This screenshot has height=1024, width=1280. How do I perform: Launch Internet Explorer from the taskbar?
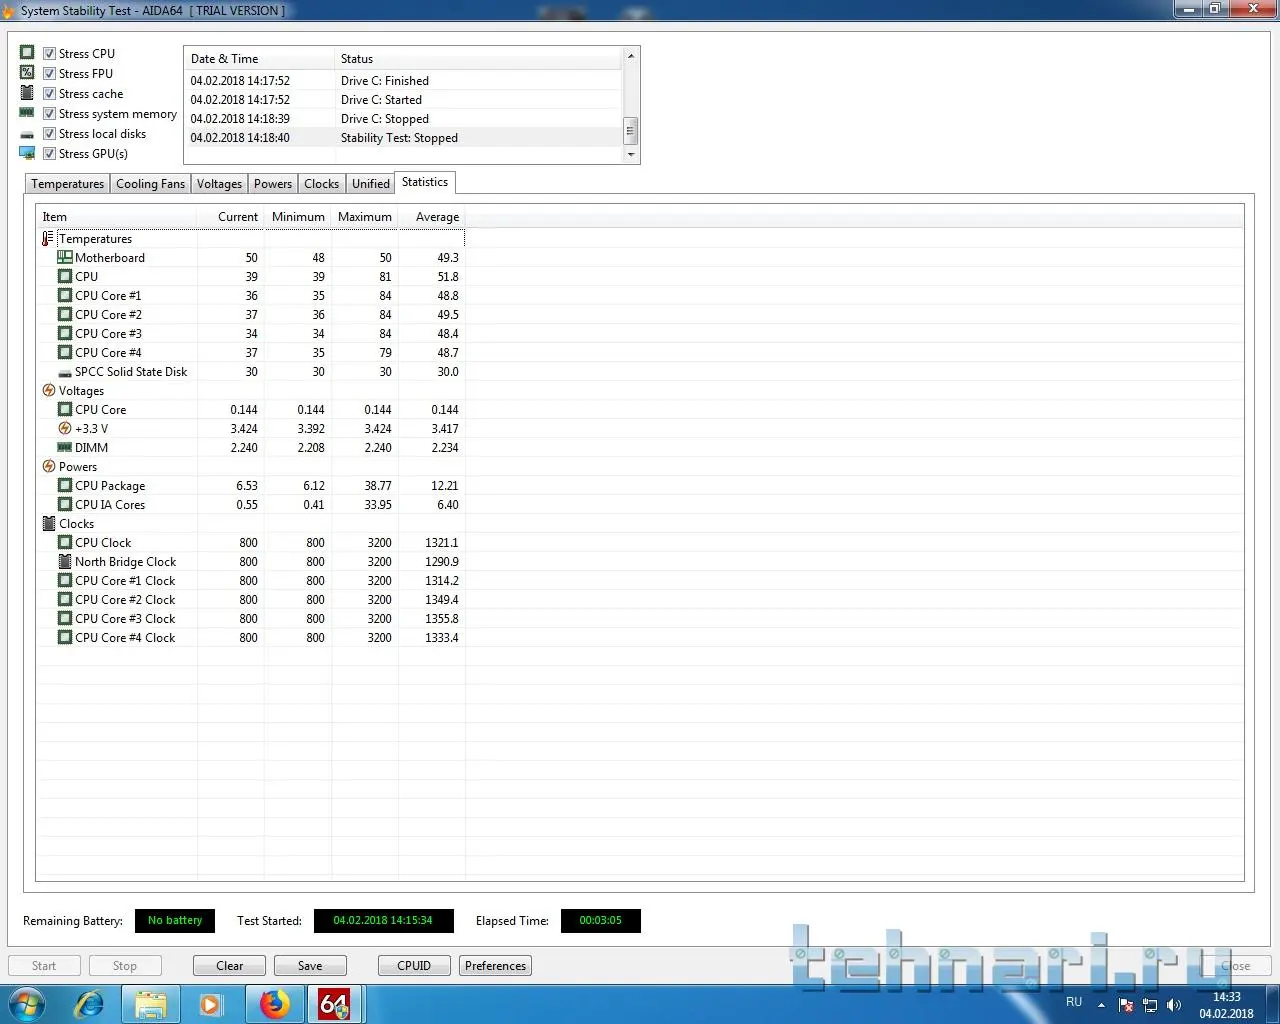(x=90, y=1004)
